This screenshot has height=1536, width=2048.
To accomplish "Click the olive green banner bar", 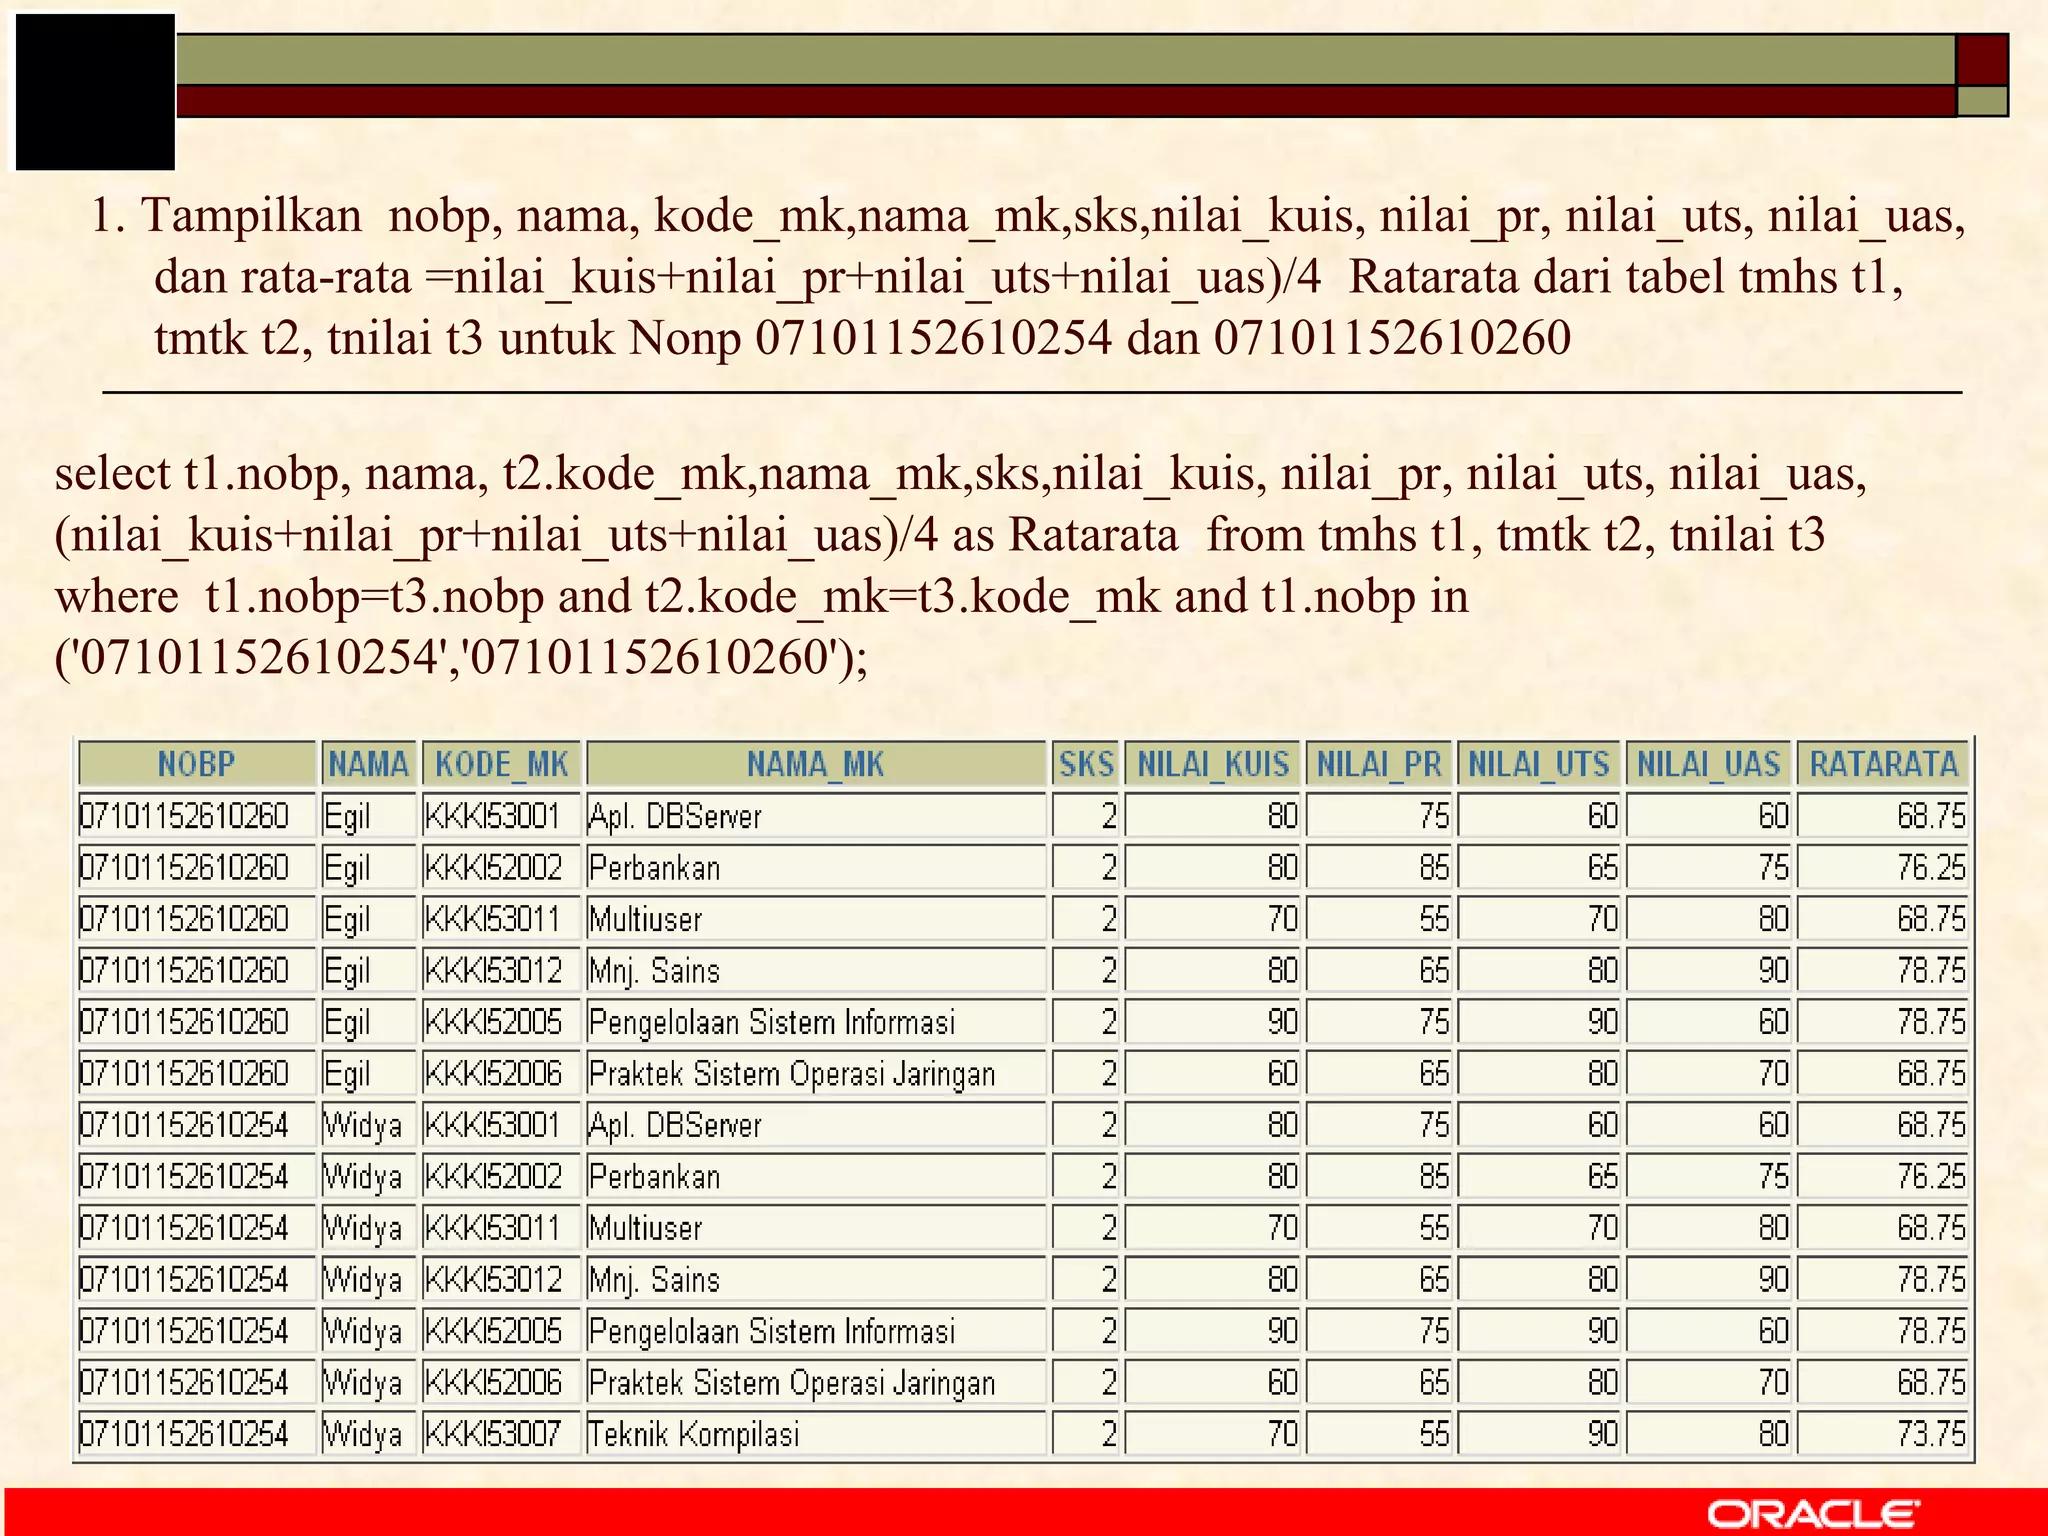I will (1065, 60).
